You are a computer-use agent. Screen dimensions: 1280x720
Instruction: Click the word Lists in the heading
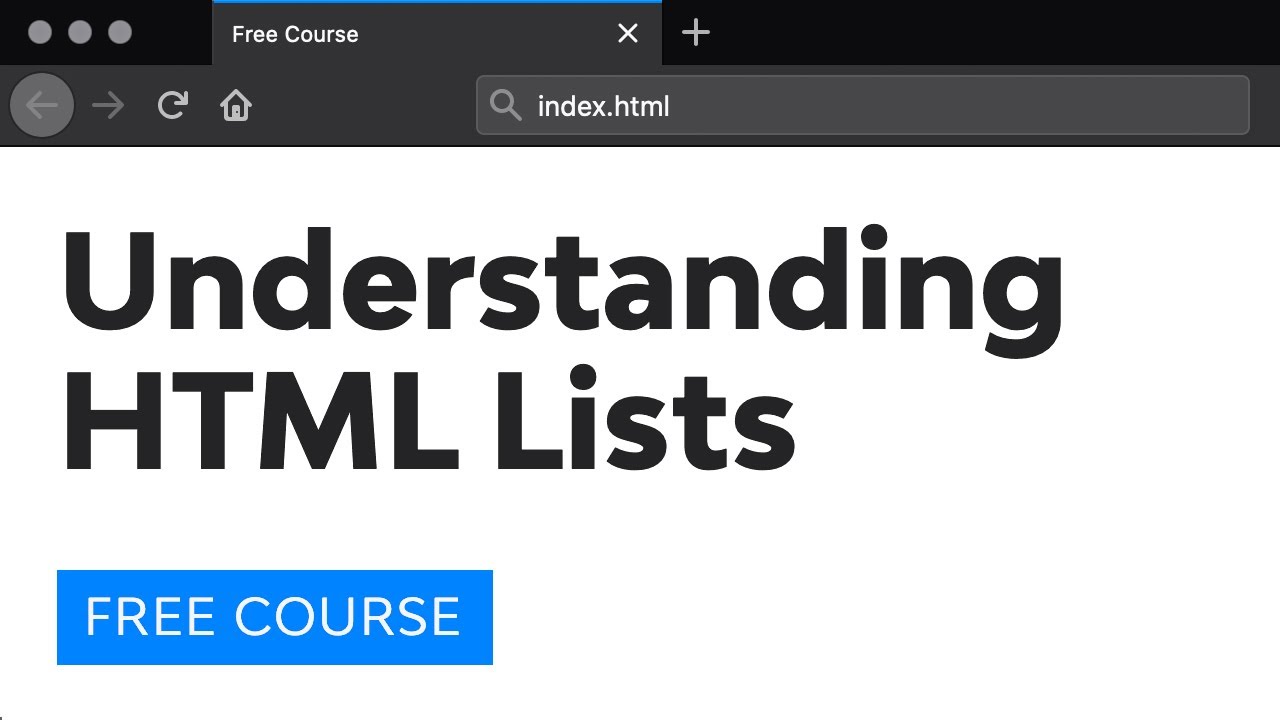[645, 420]
